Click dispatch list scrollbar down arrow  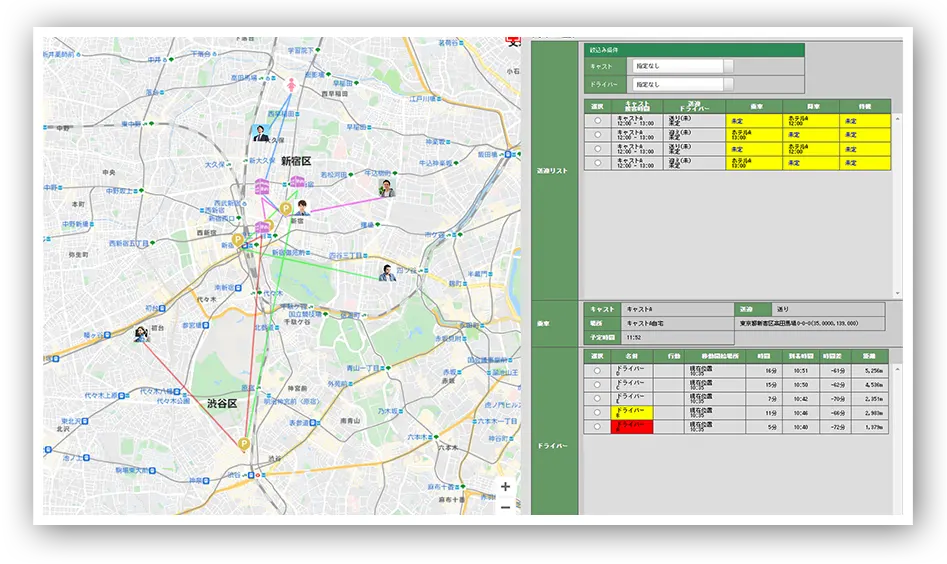tap(897, 293)
